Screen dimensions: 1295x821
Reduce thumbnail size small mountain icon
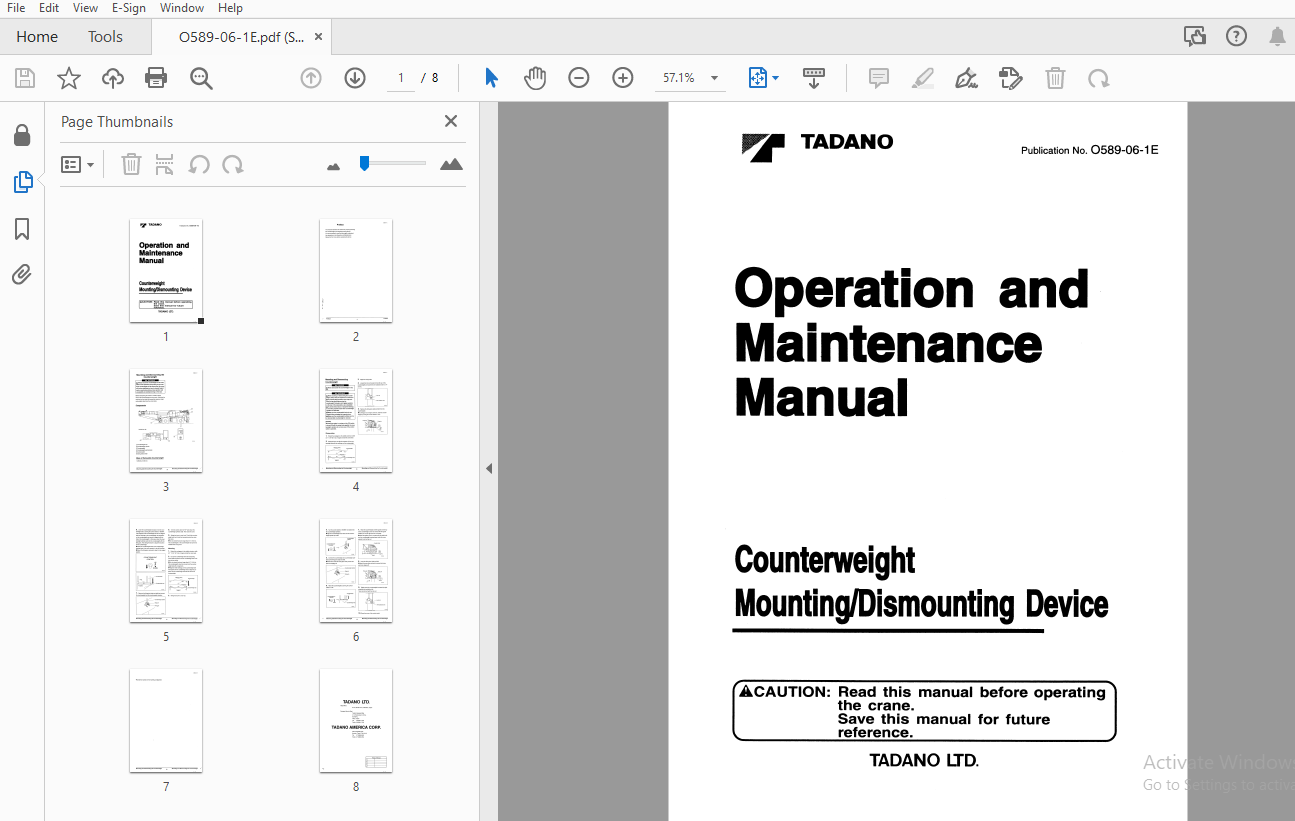pos(334,166)
